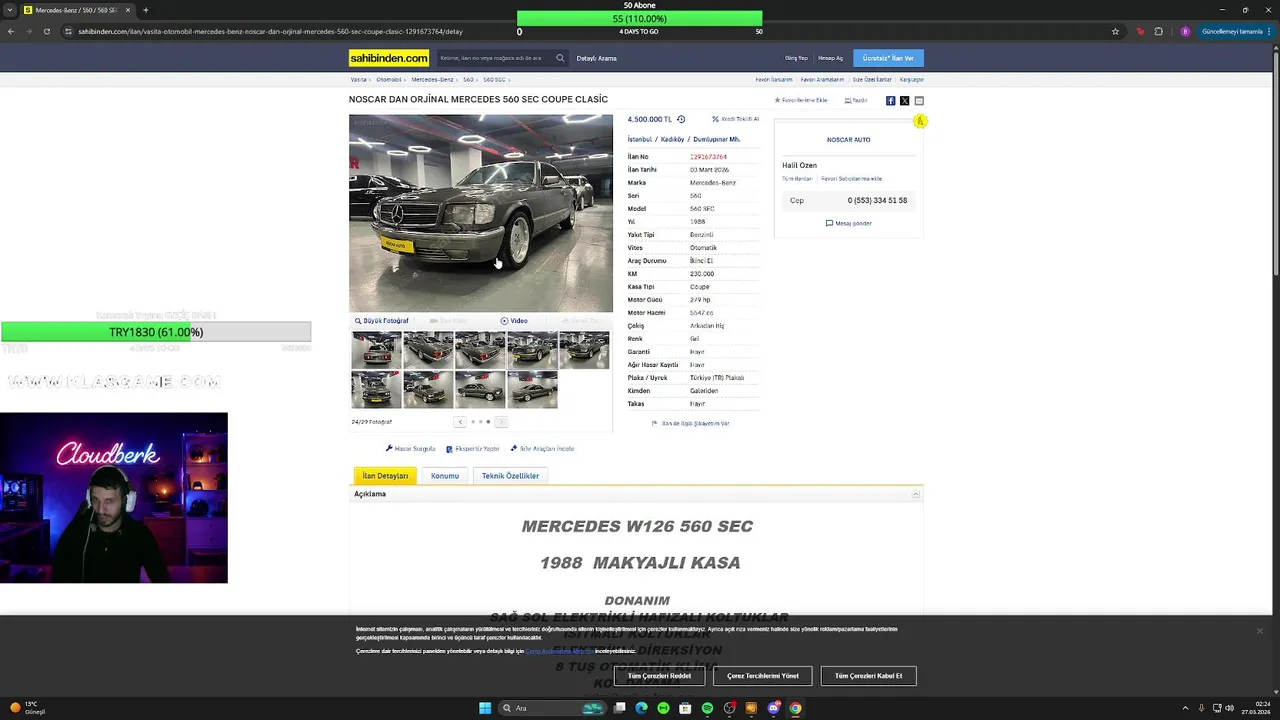Click the sahibinden.com logo
The image size is (1280, 720).
tap(389, 58)
